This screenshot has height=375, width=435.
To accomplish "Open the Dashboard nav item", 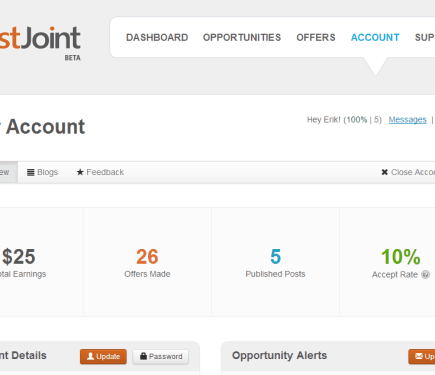I will pos(157,37).
